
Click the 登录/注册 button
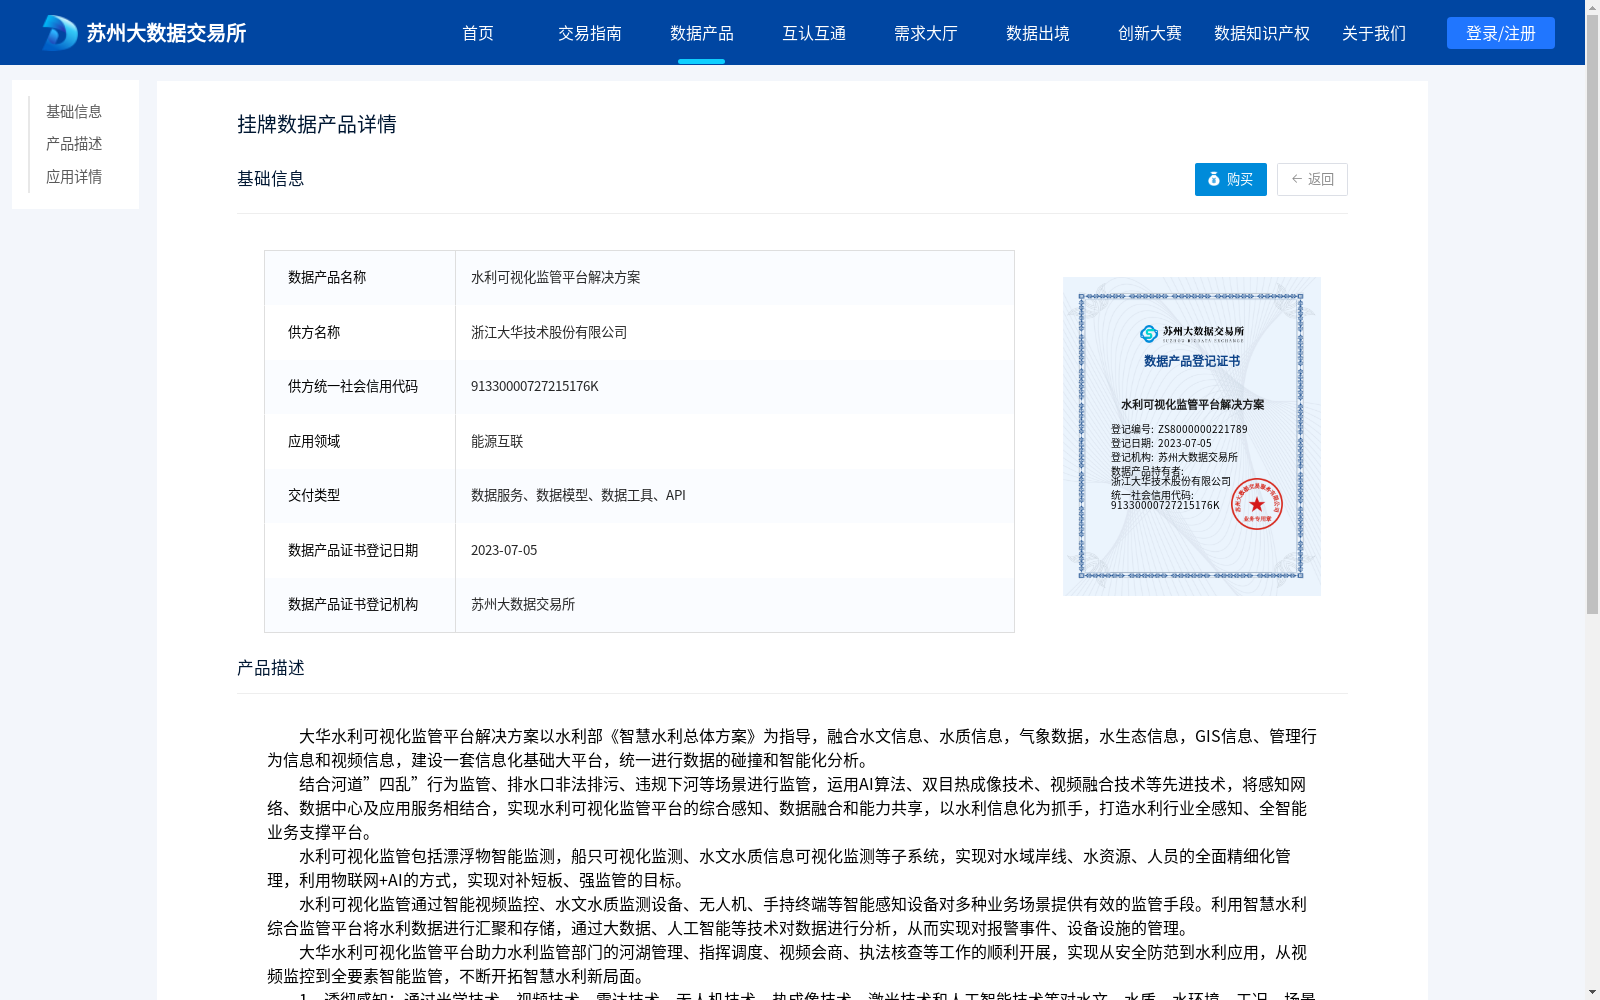[x=1501, y=33]
